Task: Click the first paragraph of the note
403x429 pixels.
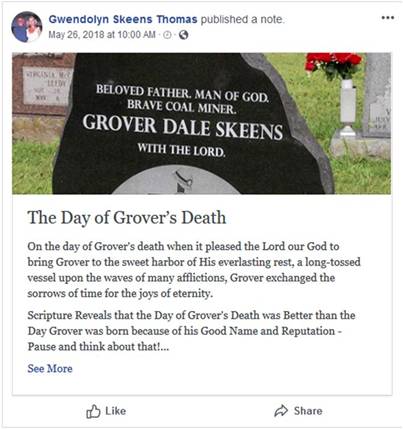Action: pyautogui.click(x=194, y=270)
